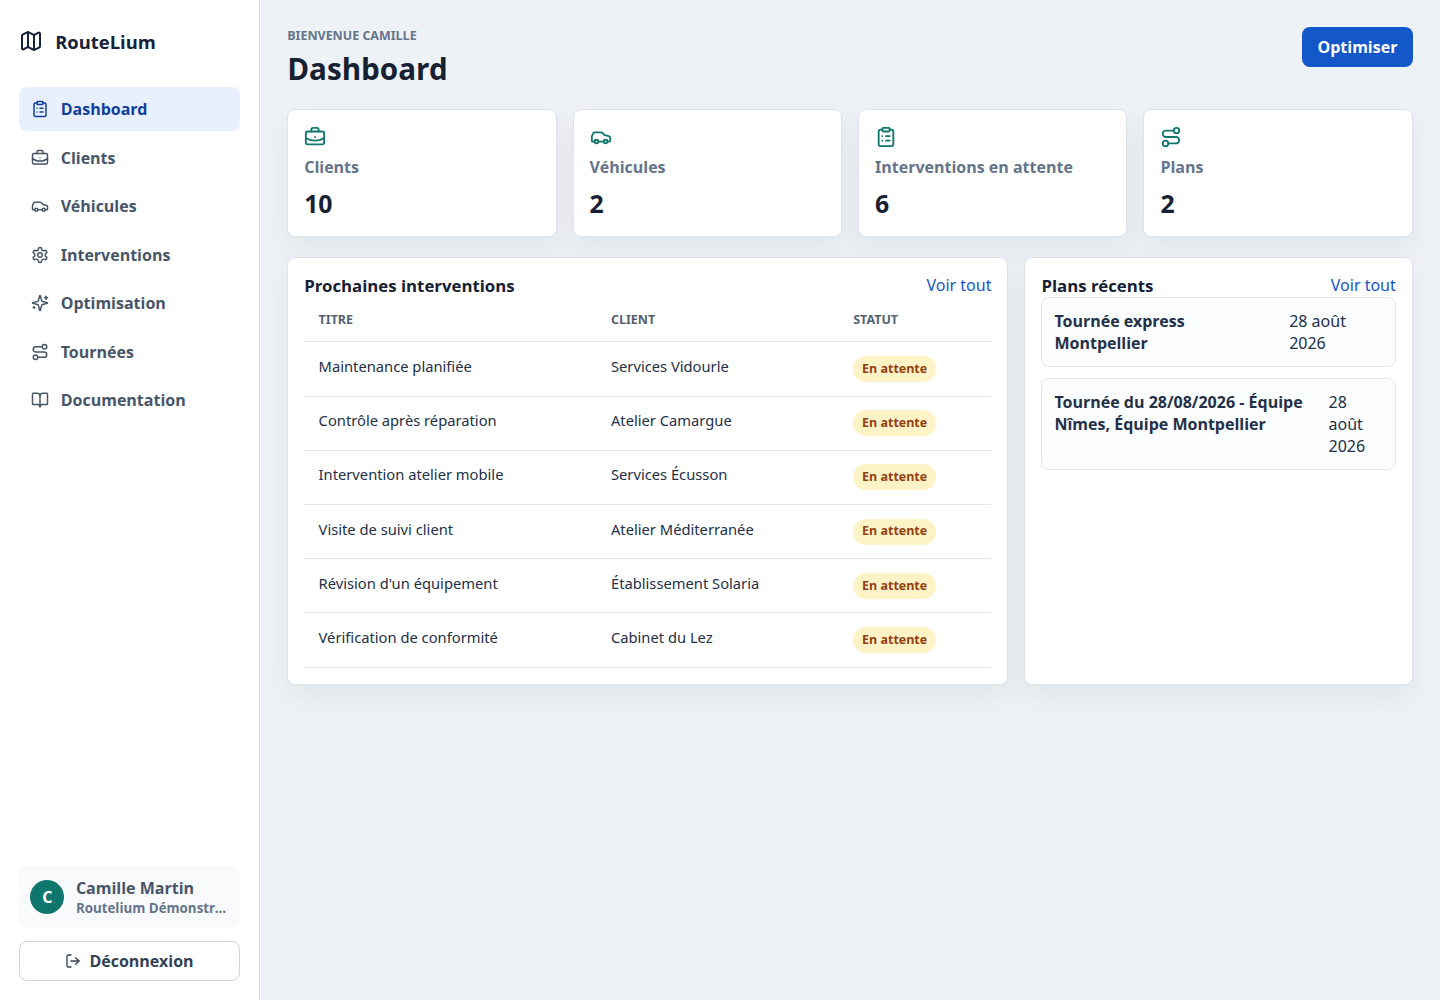The image size is (1440, 1000).
Task: Click the car icon on Véhicules card
Action: [600, 137]
